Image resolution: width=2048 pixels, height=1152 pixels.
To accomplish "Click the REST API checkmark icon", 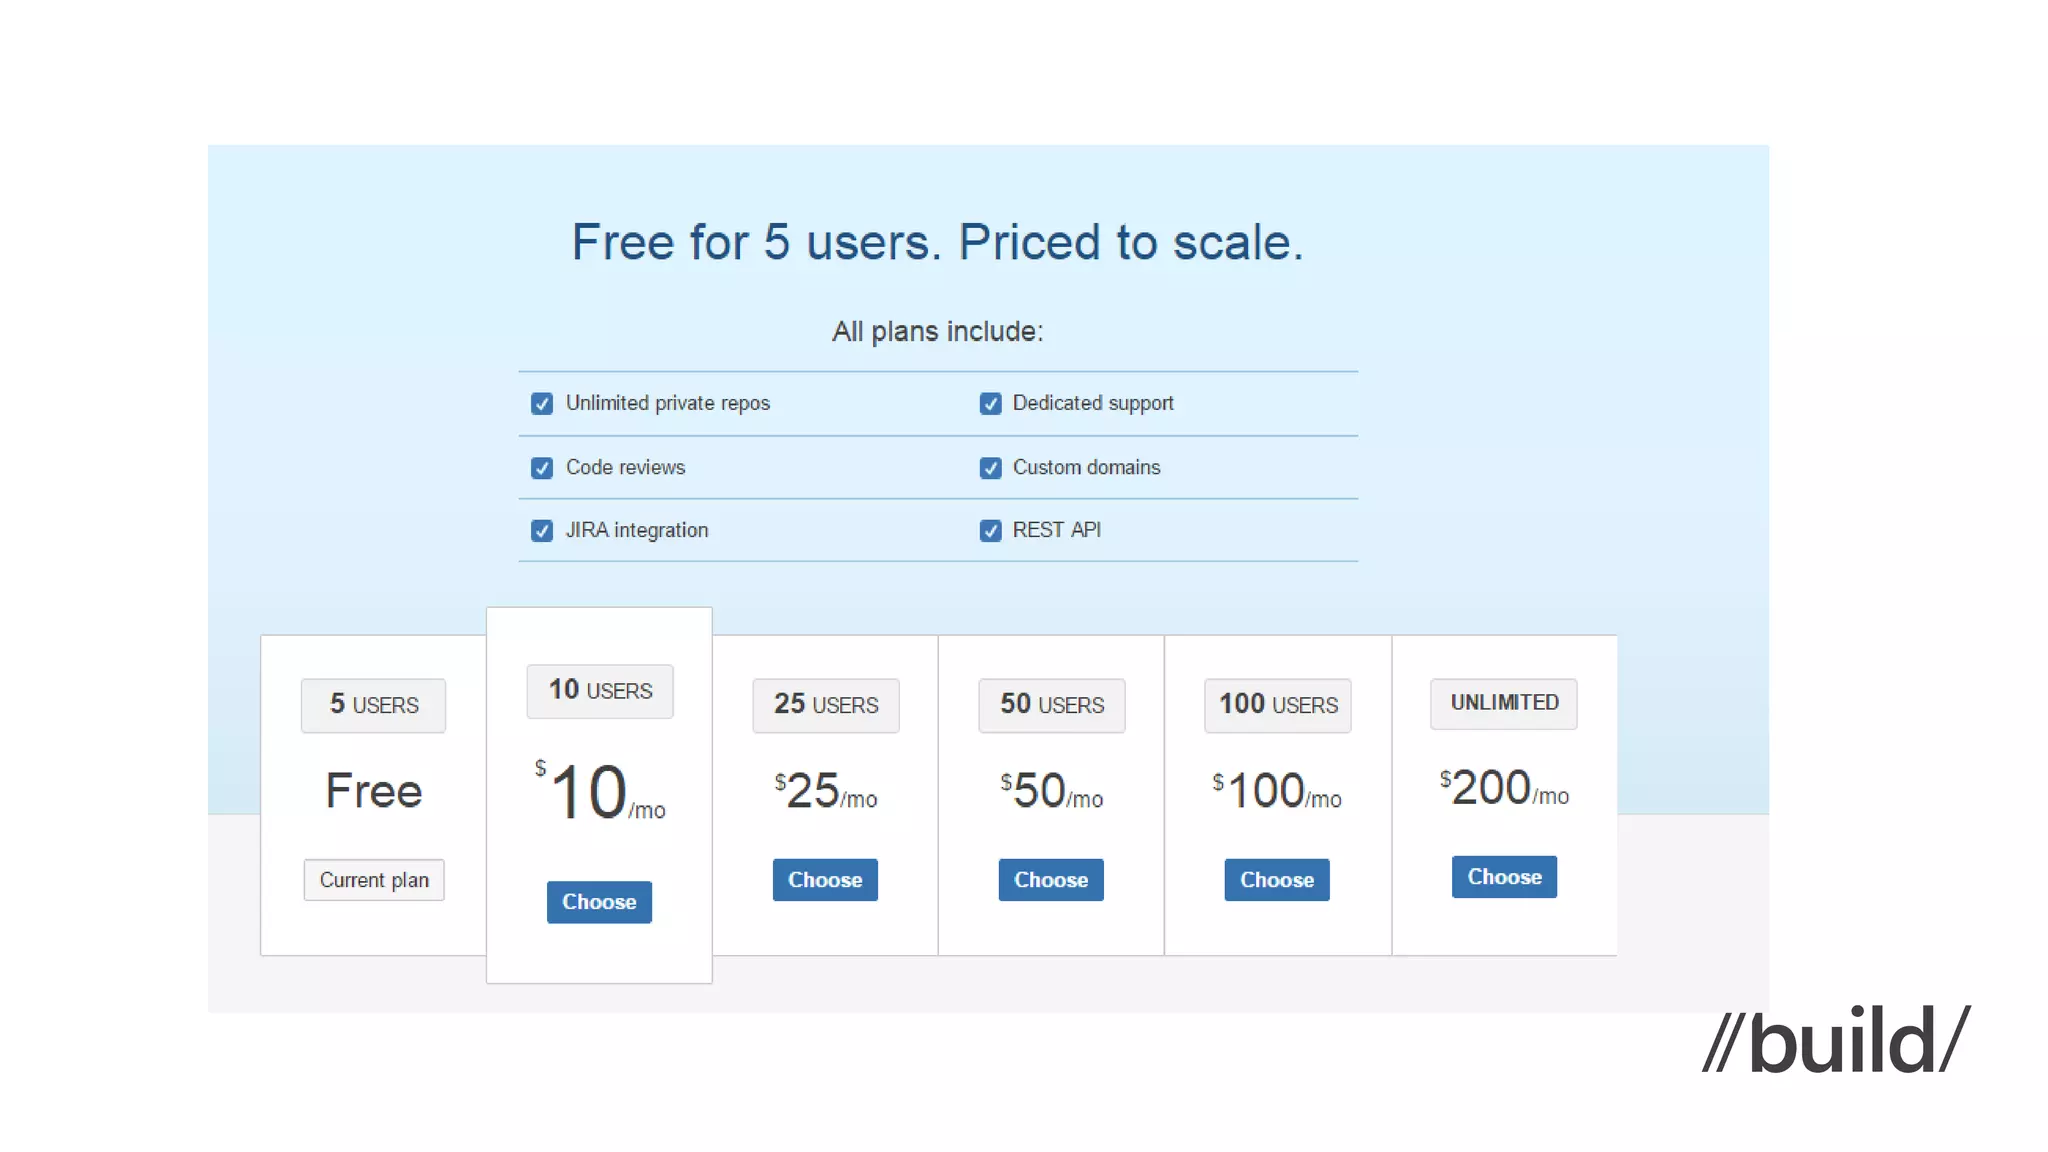I will click(x=990, y=531).
